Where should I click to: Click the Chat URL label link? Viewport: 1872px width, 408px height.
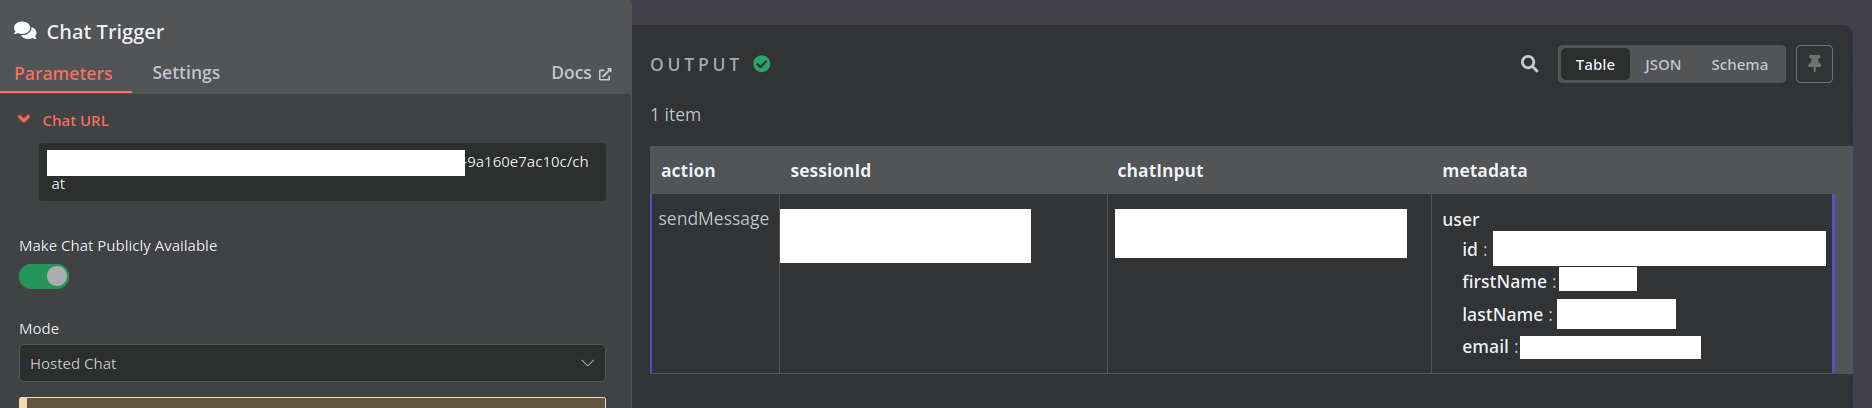76,120
